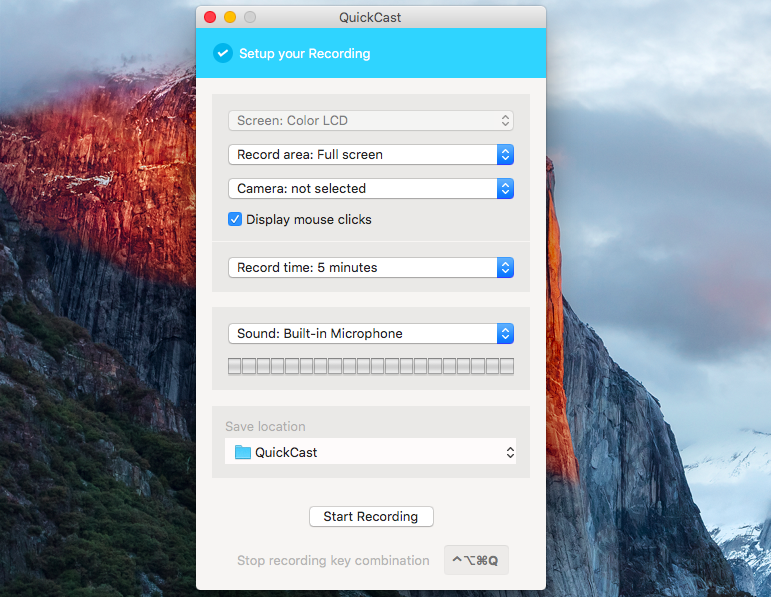
Task: Click the QuickCast window title text
Action: pos(370,18)
